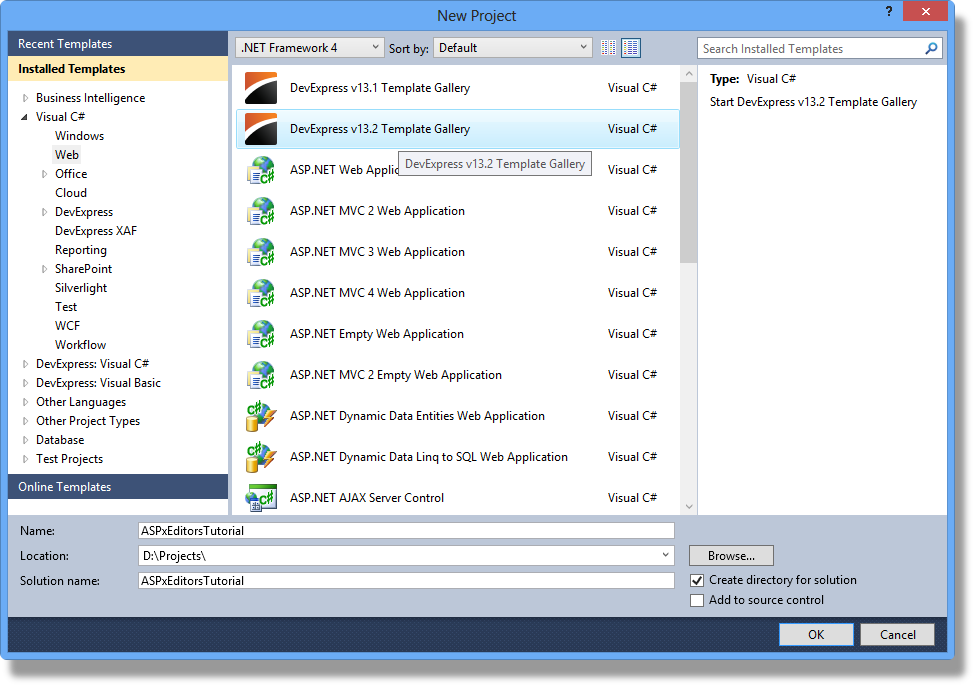975x687 pixels.
Task: Expand the Database node
Action: 25,440
